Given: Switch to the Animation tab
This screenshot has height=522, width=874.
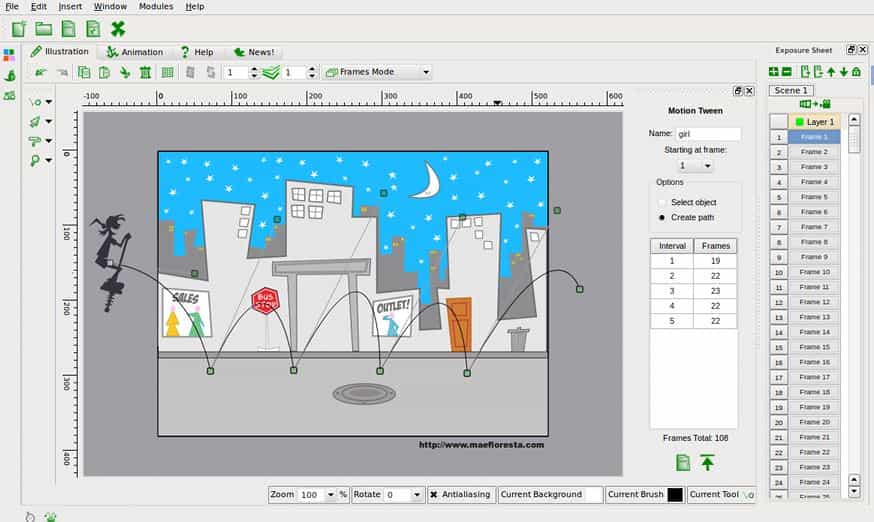Looking at the screenshot, I should pos(134,52).
